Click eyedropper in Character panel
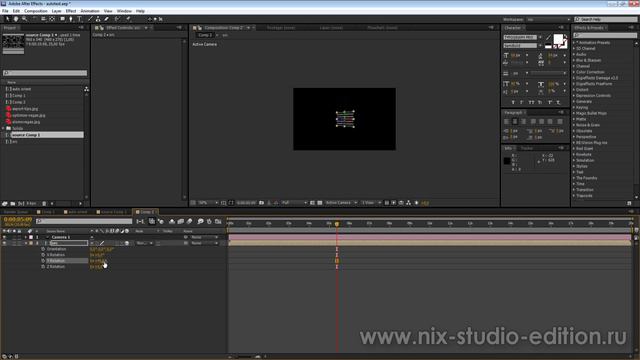The image size is (640, 360). (x=549, y=38)
